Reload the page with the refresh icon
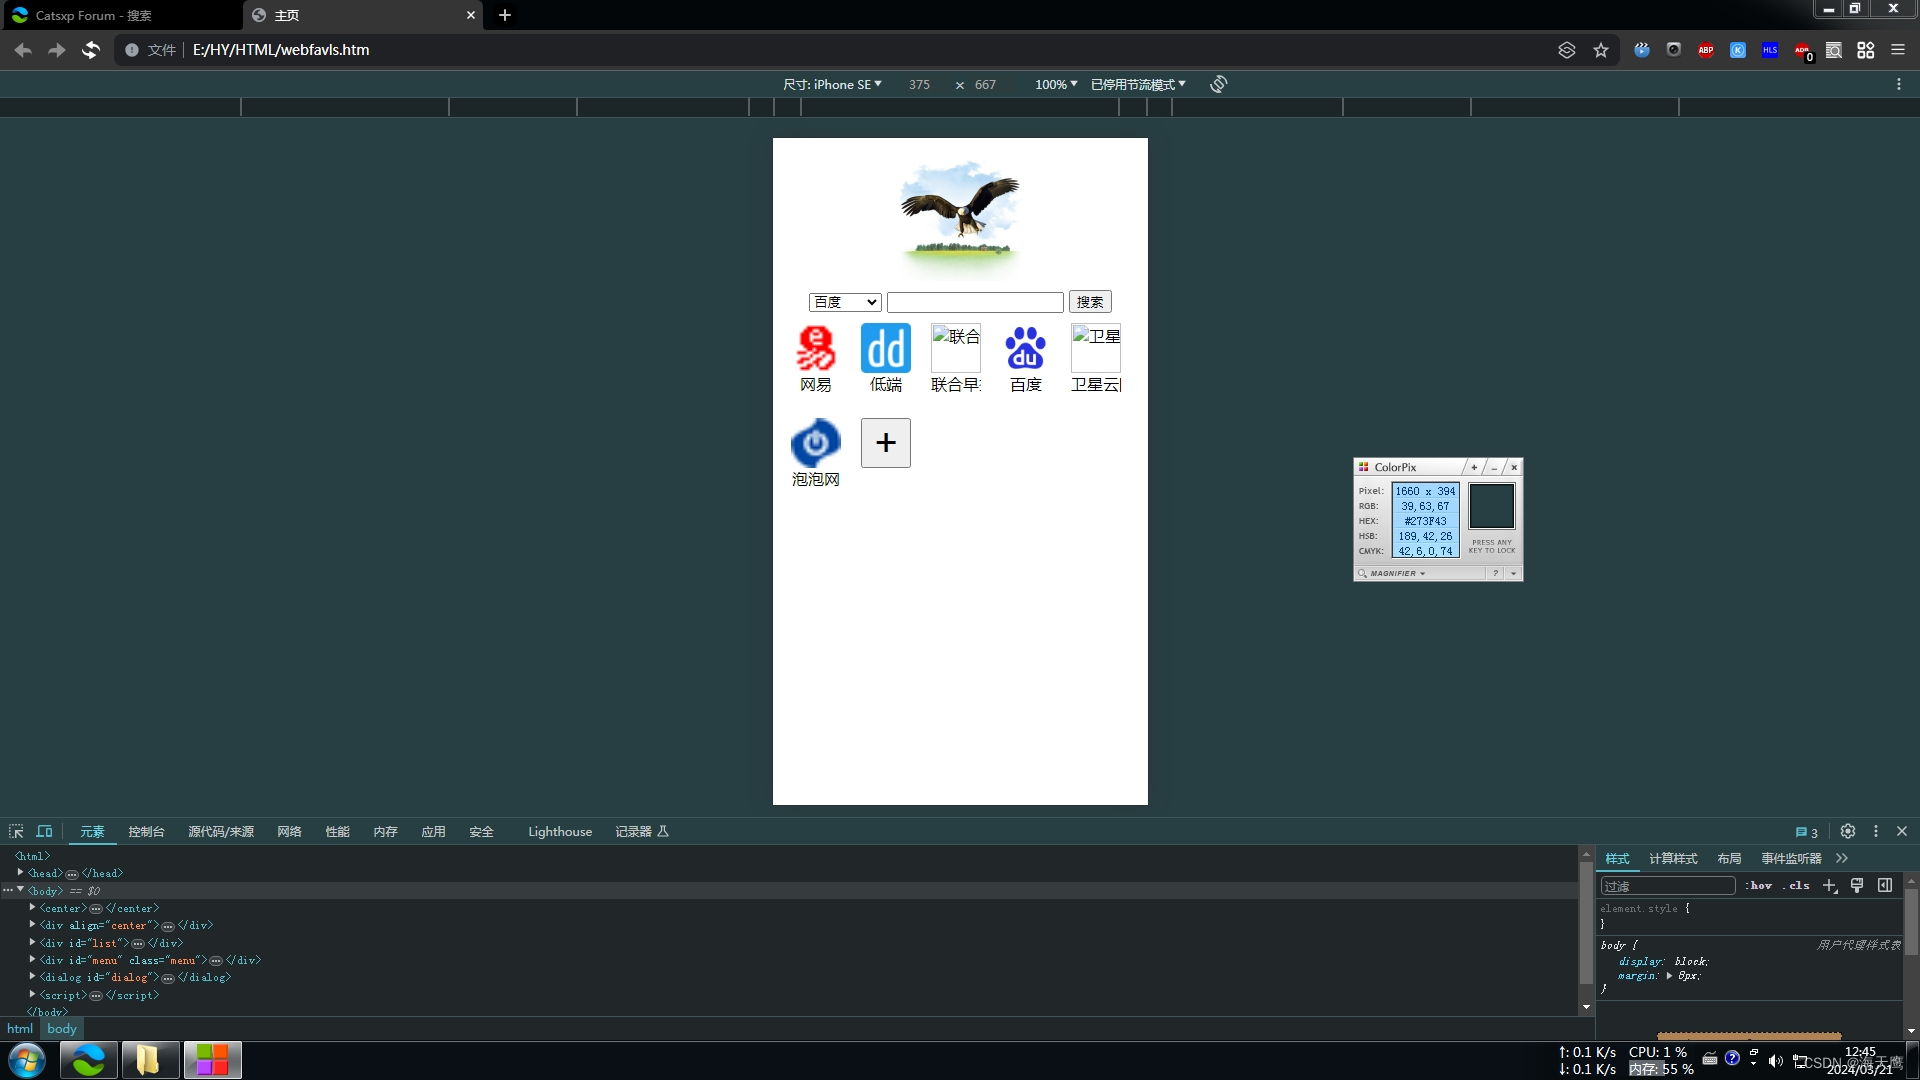This screenshot has width=1920, height=1080. 91,50
